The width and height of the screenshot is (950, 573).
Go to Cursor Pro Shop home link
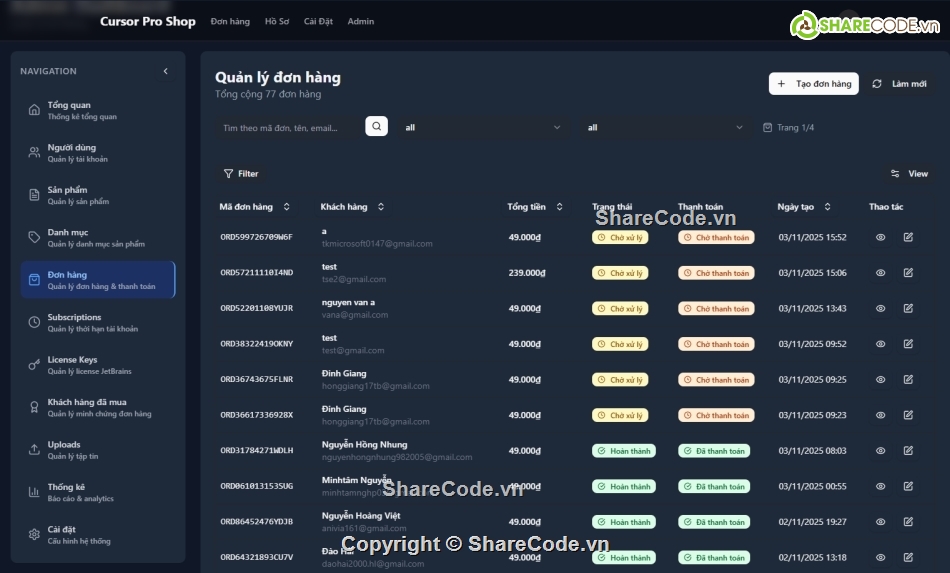click(x=148, y=21)
